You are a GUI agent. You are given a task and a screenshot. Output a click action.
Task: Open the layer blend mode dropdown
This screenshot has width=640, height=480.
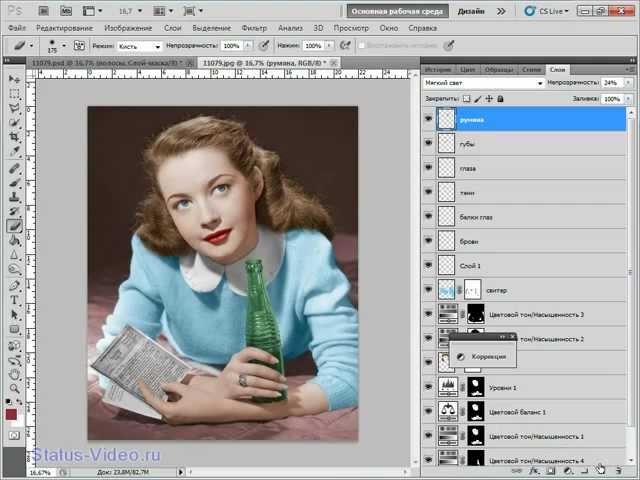click(x=484, y=83)
